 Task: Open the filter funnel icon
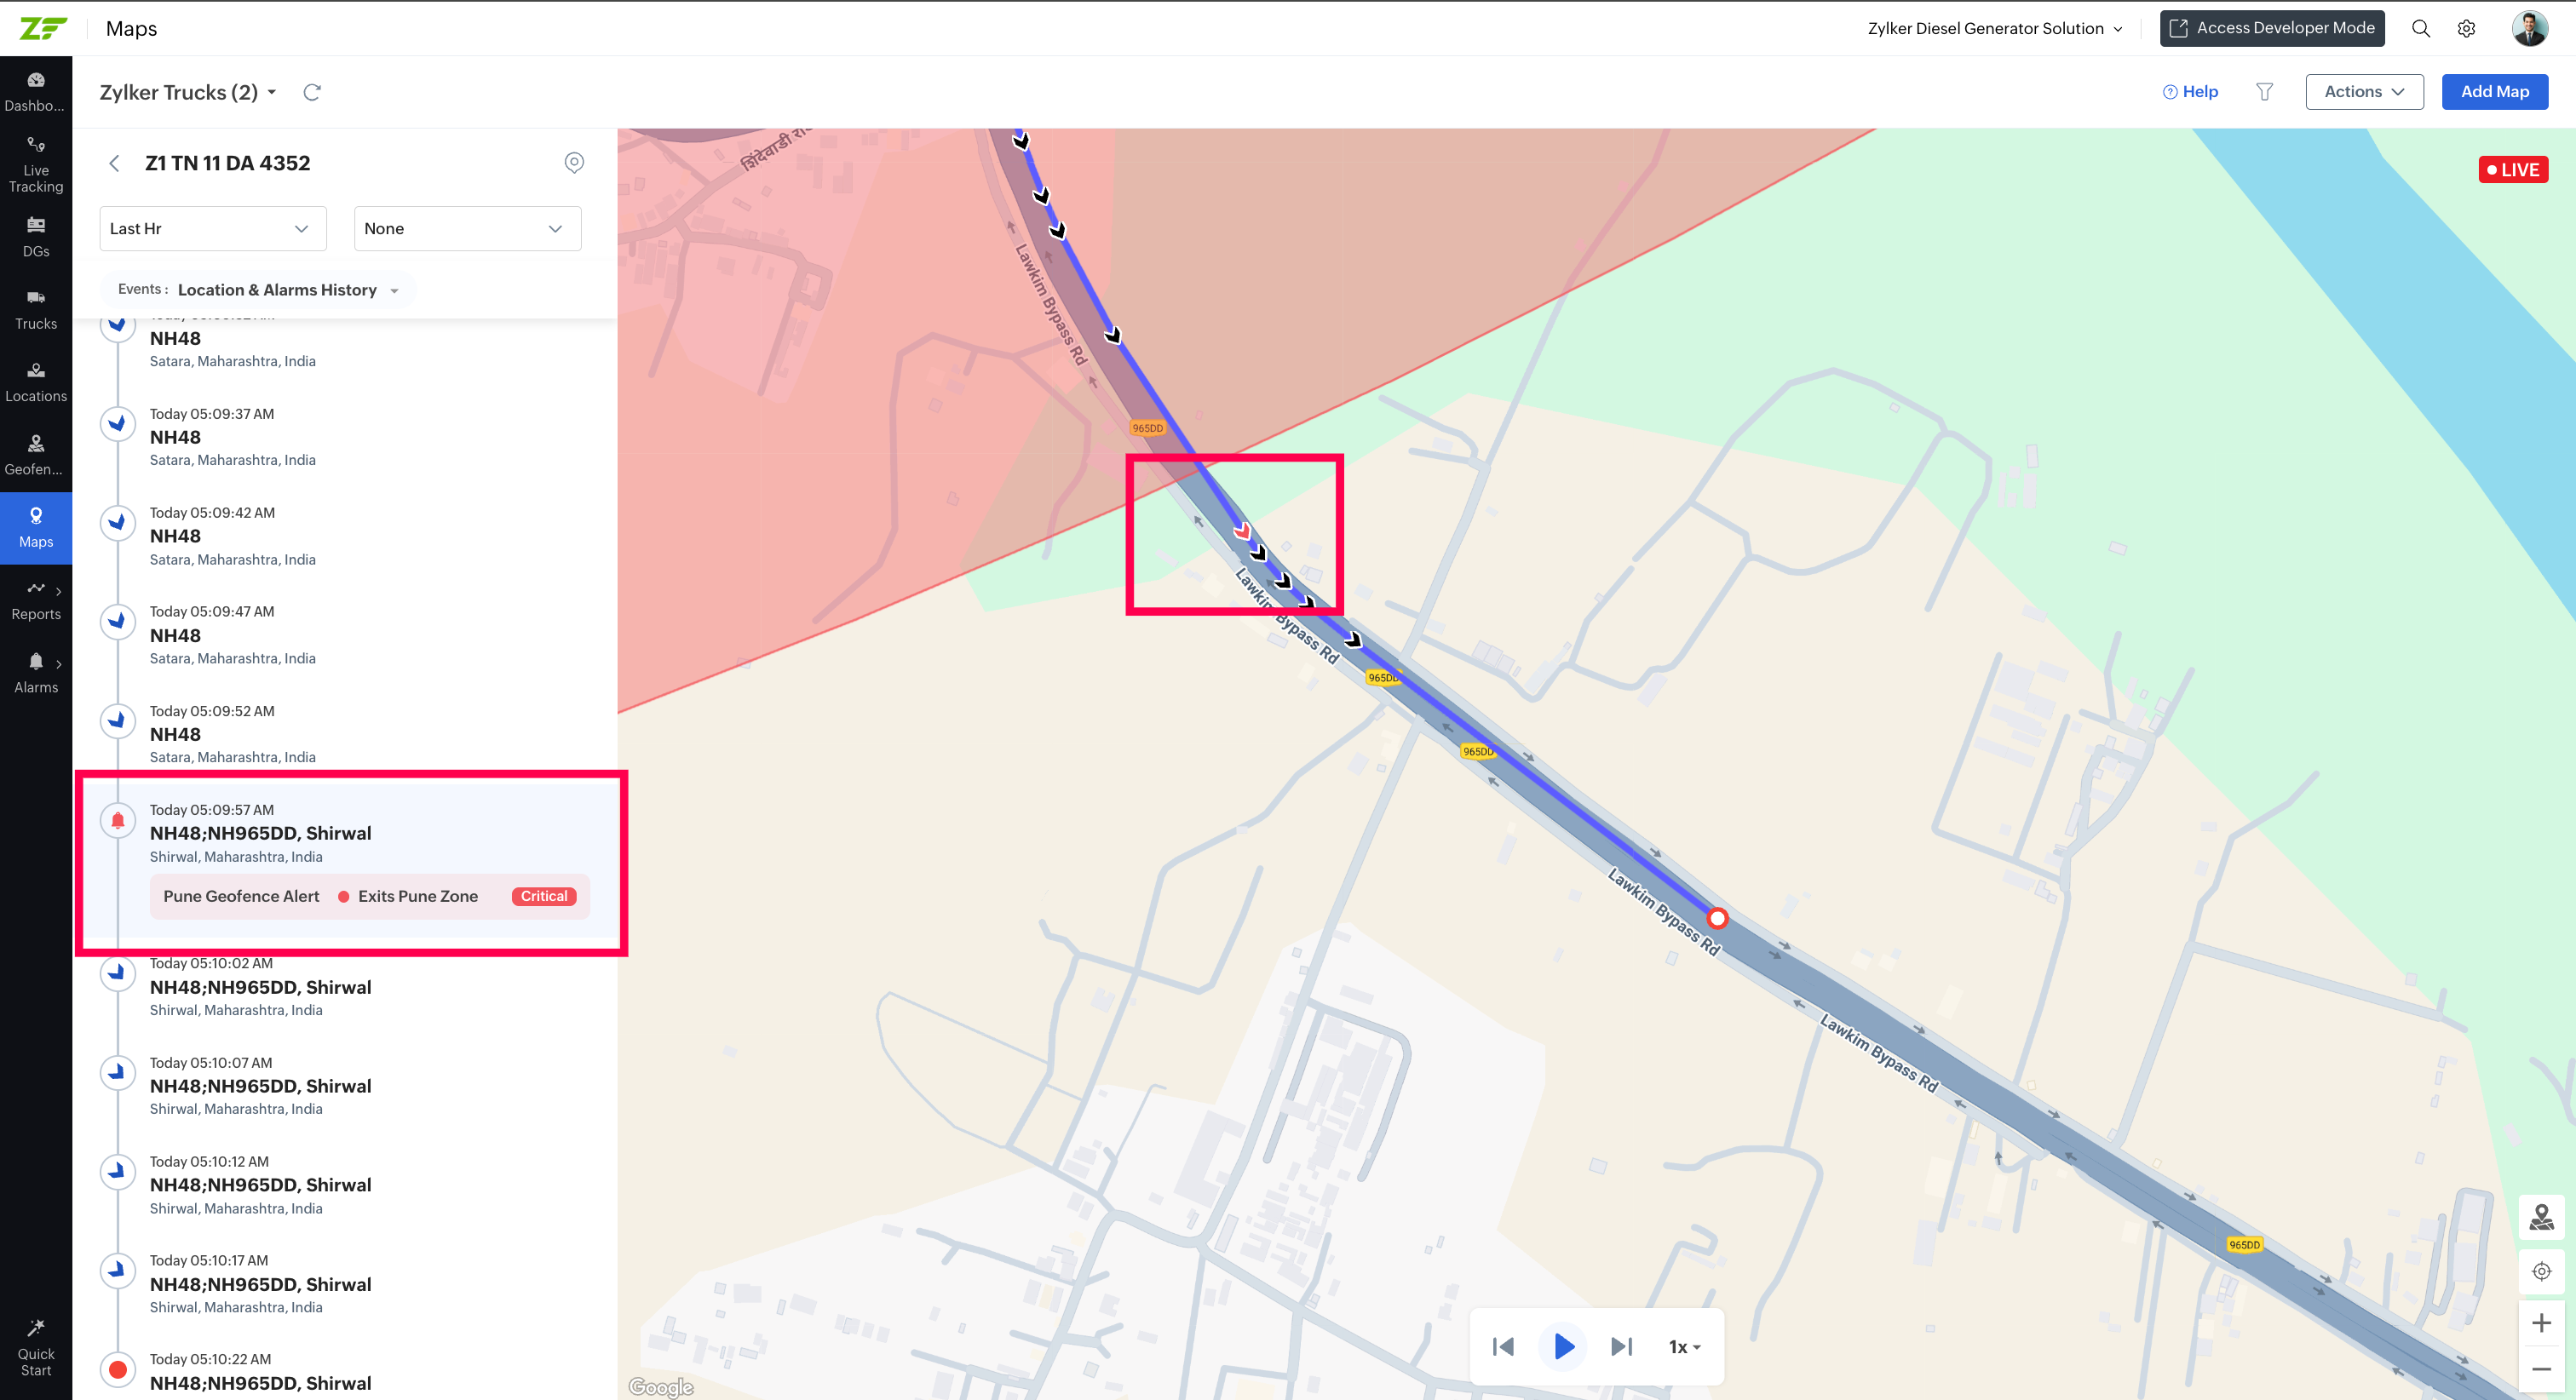pos(2265,92)
